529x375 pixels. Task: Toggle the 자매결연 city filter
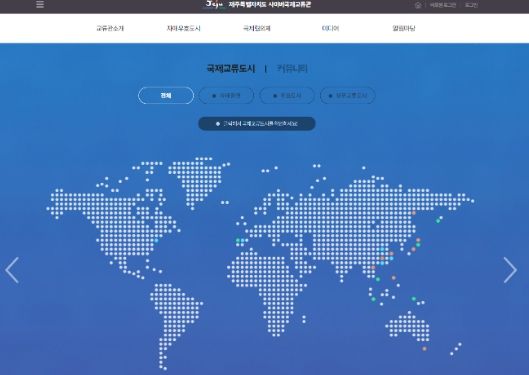tap(226, 95)
